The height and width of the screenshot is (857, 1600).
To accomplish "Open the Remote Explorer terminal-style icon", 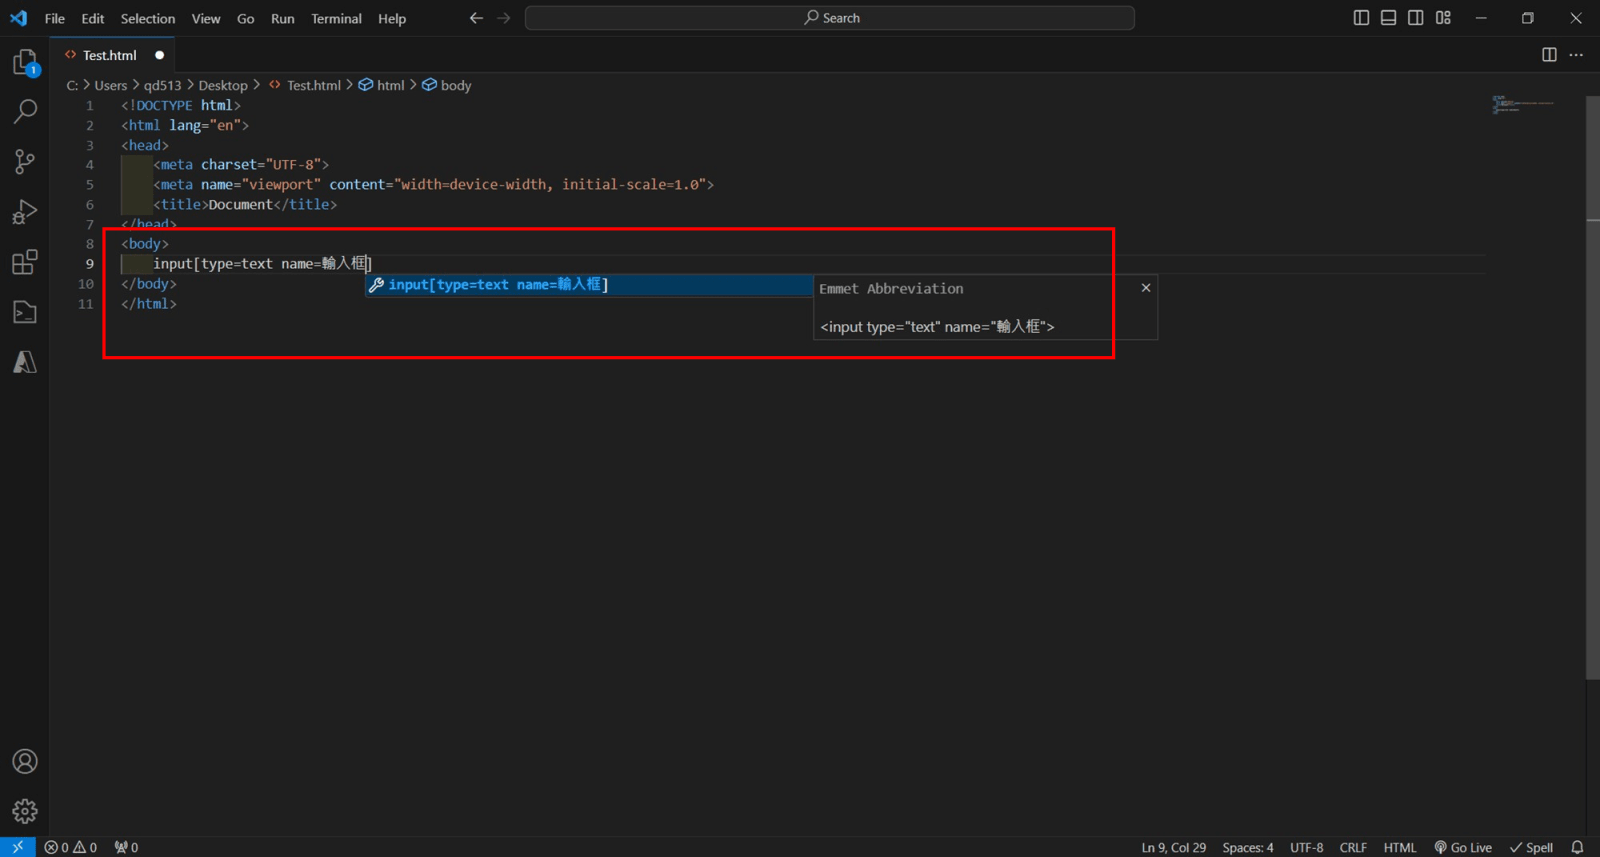I will point(25,312).
